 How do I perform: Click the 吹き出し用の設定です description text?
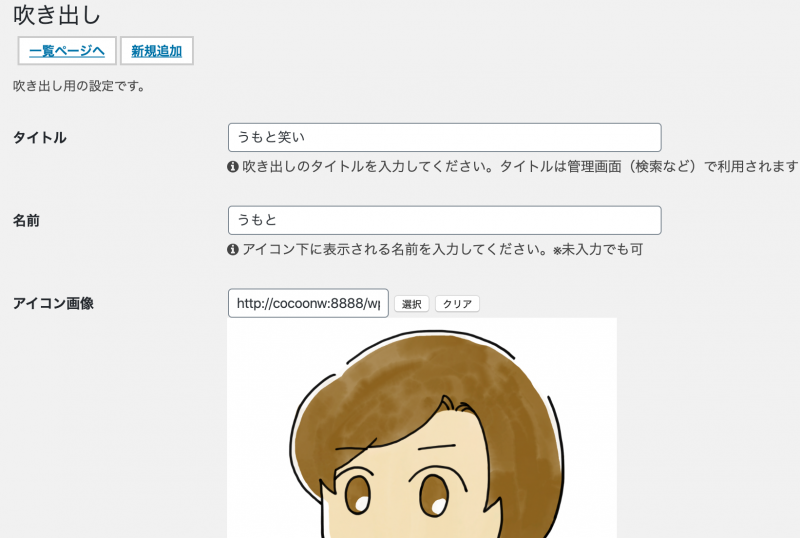pyautogui.click(x=79, y=87)
